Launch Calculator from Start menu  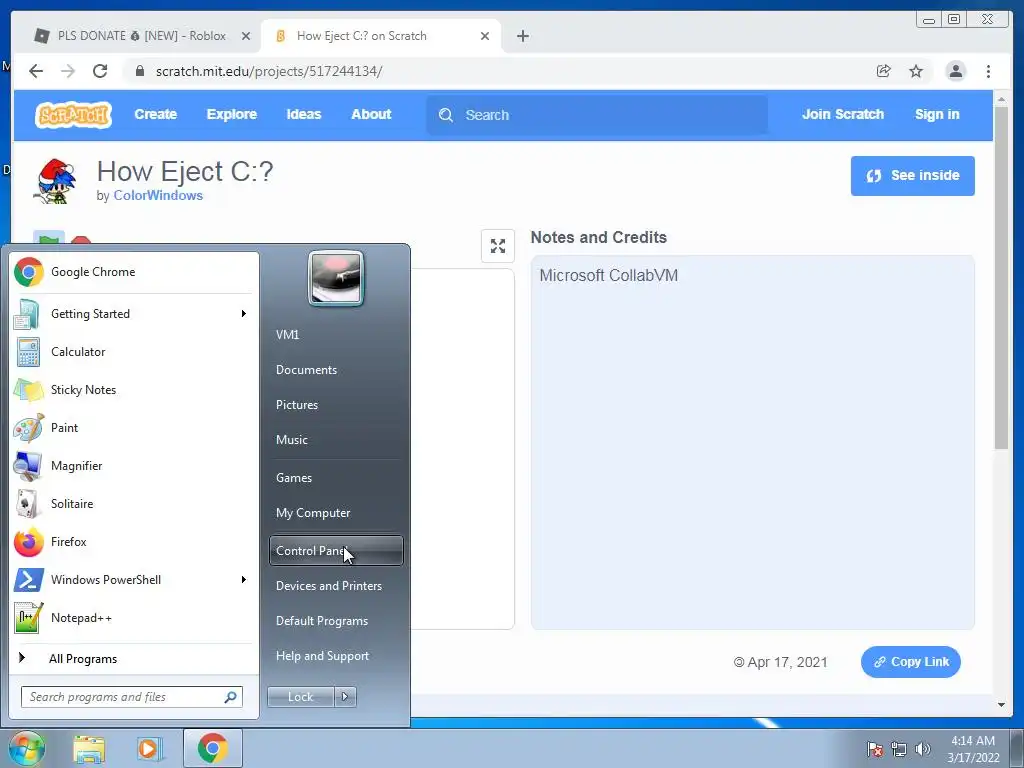point(133,351)
